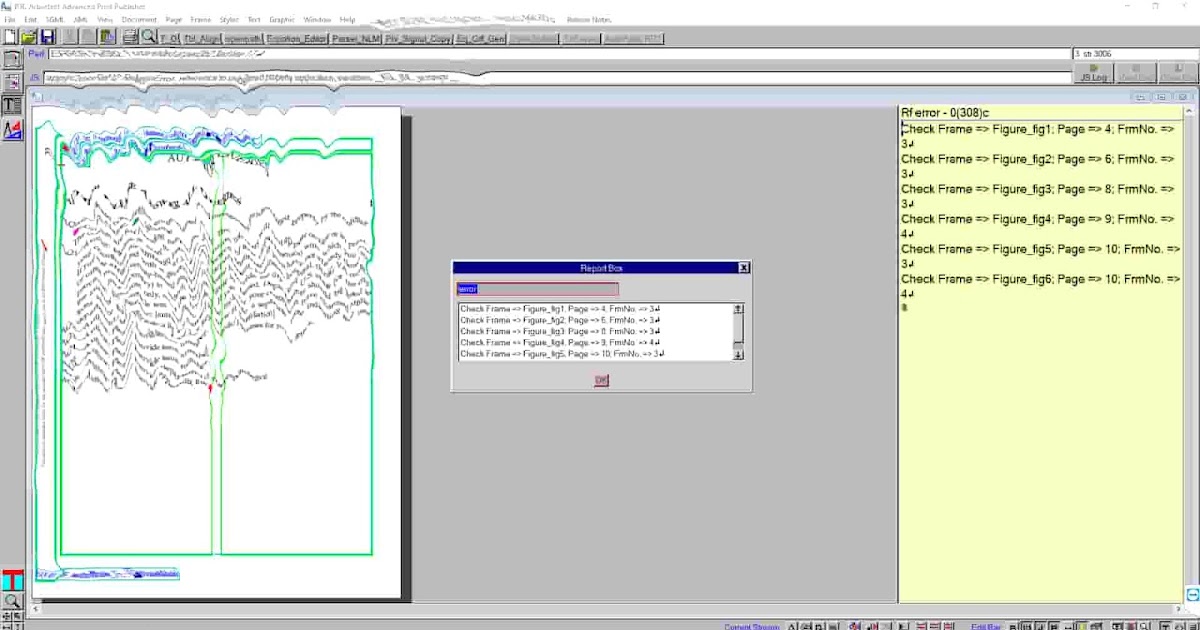Click the Current Stream toggle in the status bar
The height and width of the screenshot is (630, 1200).
pyautogui.click(x=750, y=625)
